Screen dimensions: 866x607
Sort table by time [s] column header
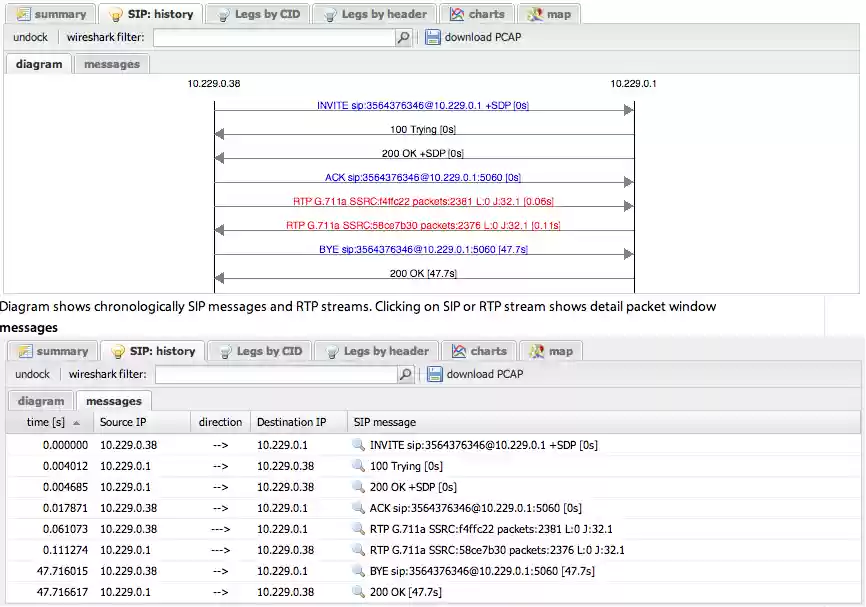point(46,423)
